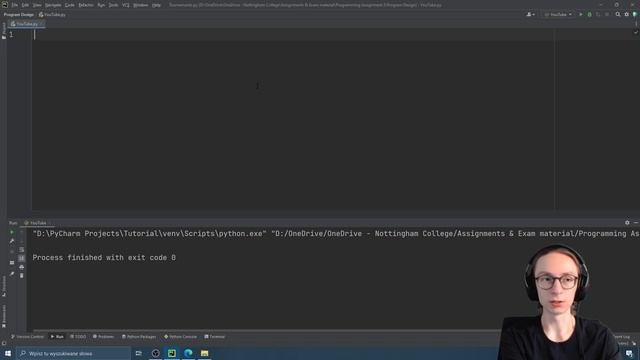This screenshot has width=640, height=360.
Task: Switch to PyCharm on the taskbar
Action: [172, 353]
